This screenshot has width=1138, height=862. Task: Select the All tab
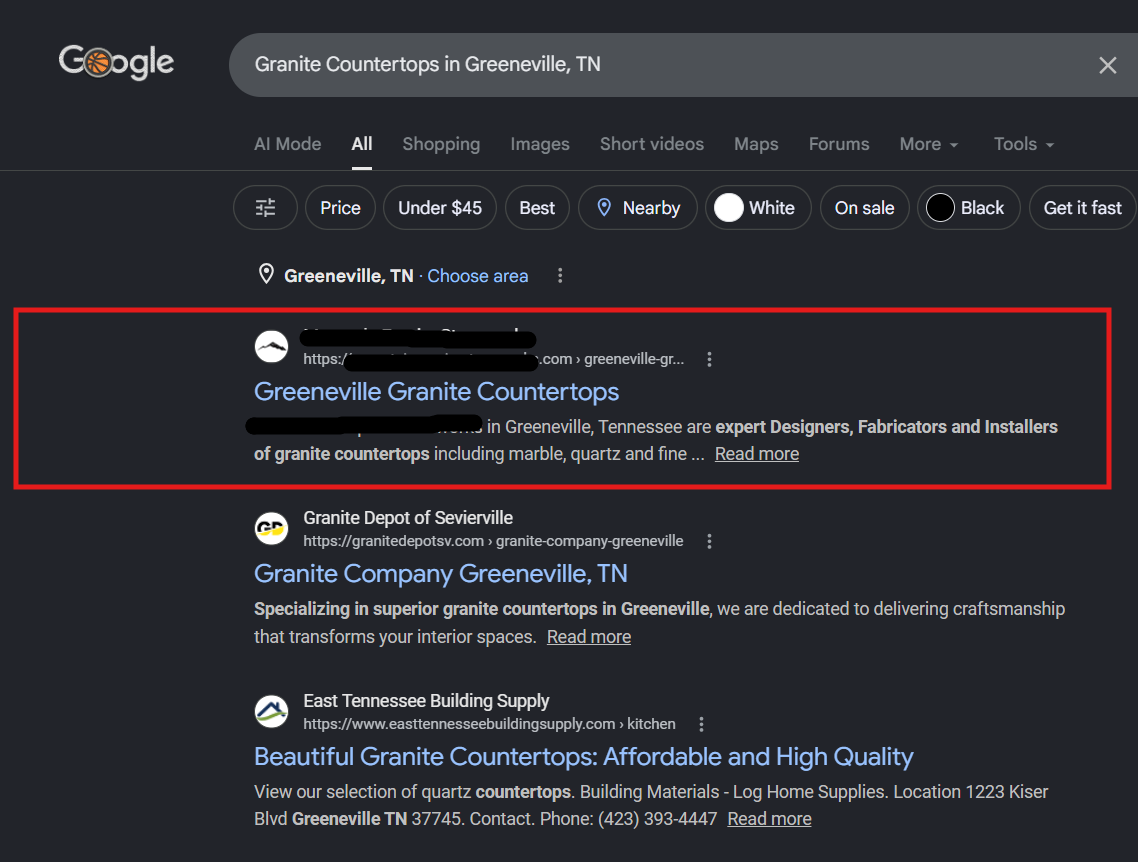[361, 144]
